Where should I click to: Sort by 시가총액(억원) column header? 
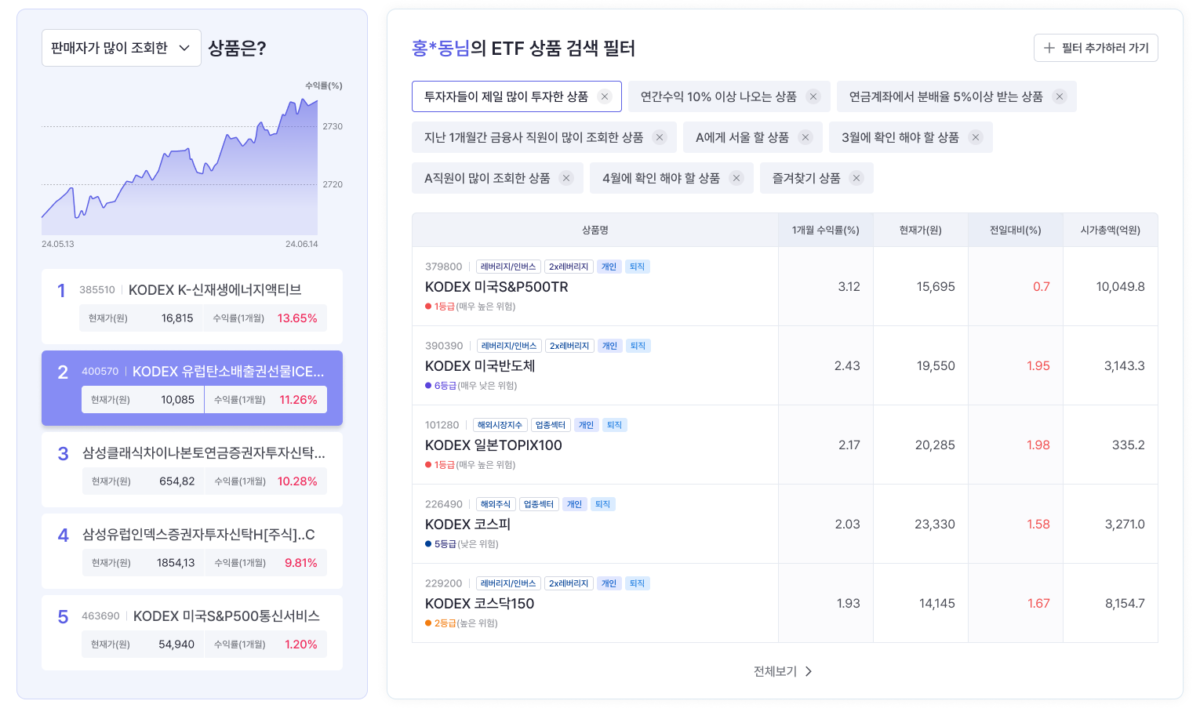(x=1110, y=230)
